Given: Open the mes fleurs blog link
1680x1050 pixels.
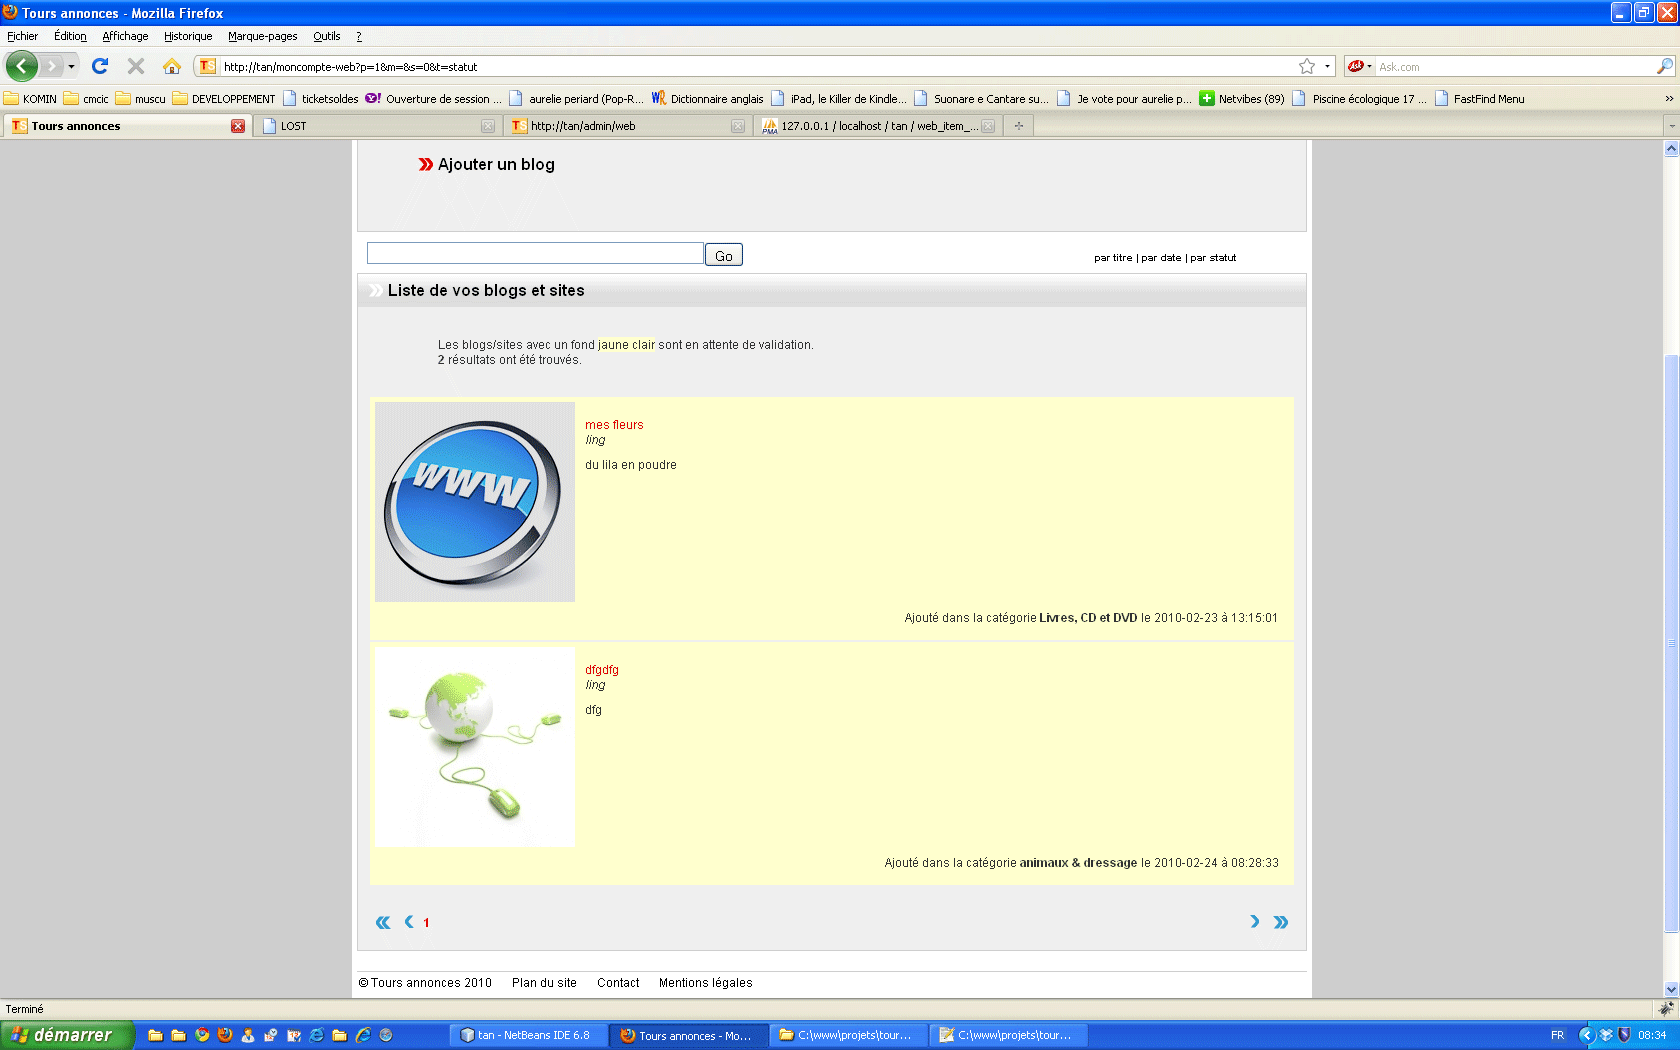Looking at the screenshot, I should [614, 425].
